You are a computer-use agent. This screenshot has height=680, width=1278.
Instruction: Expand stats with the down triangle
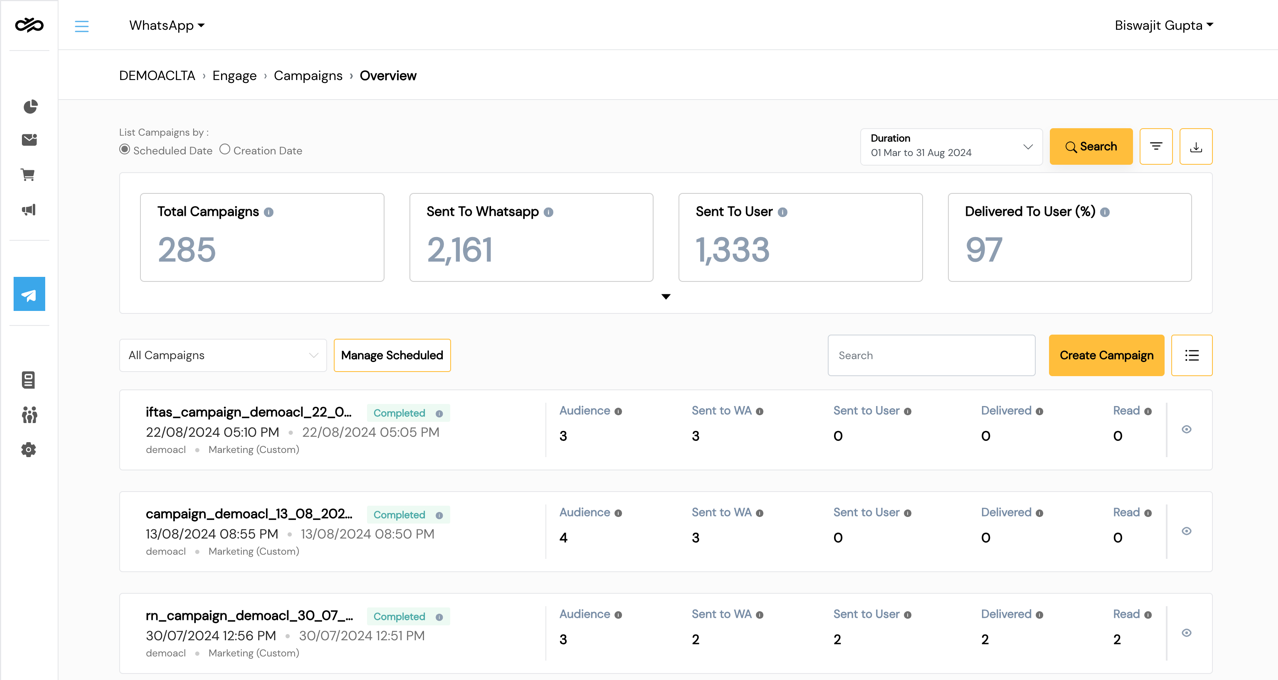[x=666, y=297]
